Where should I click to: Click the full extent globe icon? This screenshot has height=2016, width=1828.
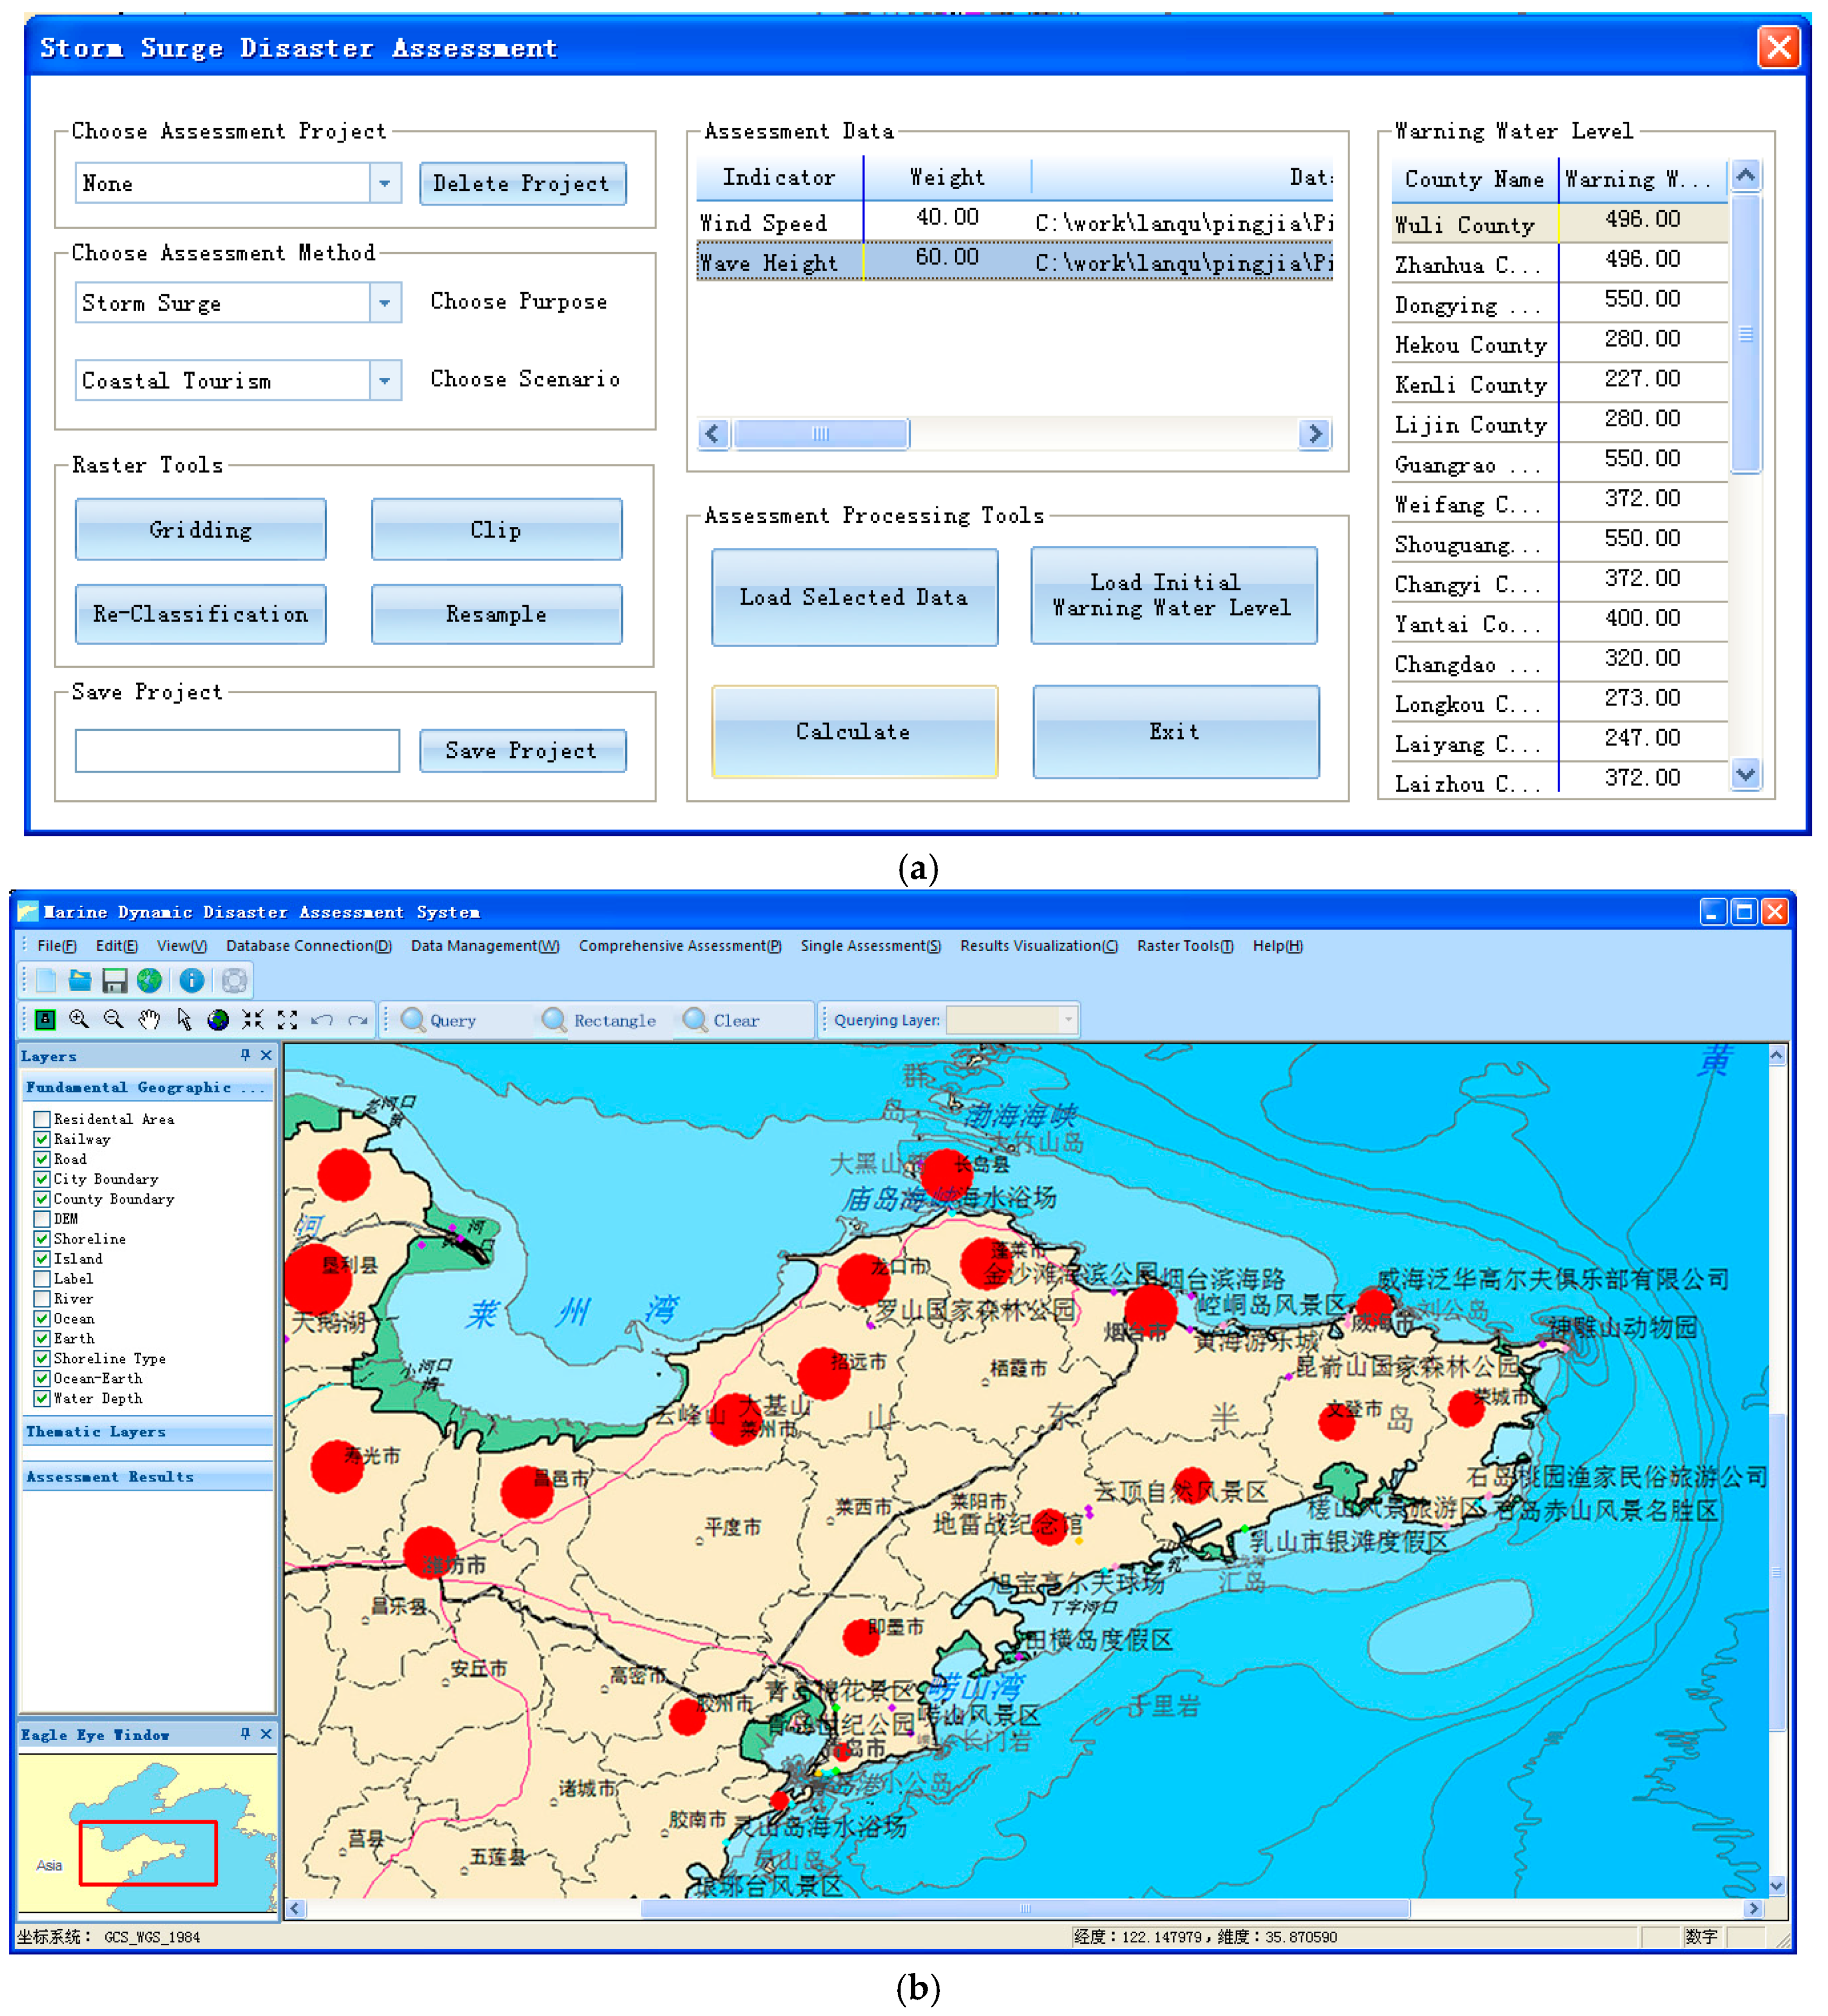click(x=218, y=1019)
